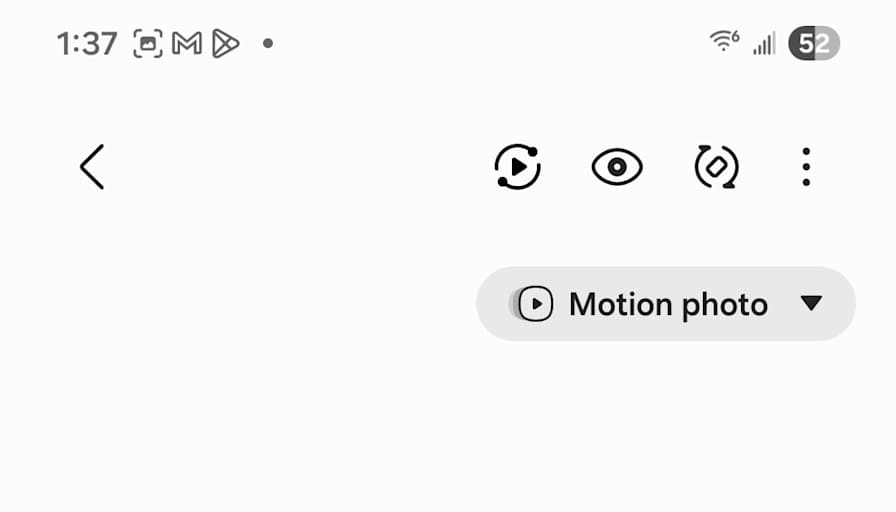
Task: Play the motion photo from the top toolbar
Action: tap(517, 167)
